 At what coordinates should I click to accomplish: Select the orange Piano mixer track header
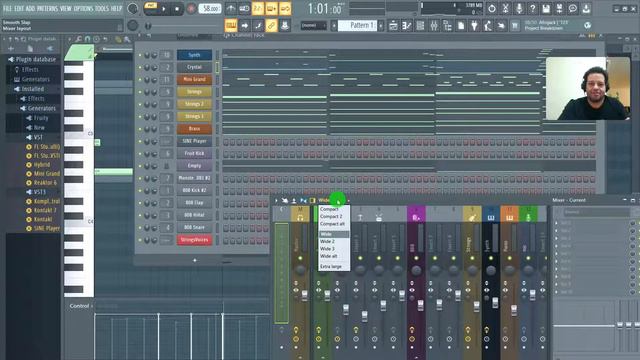click(x=509, y=214)
